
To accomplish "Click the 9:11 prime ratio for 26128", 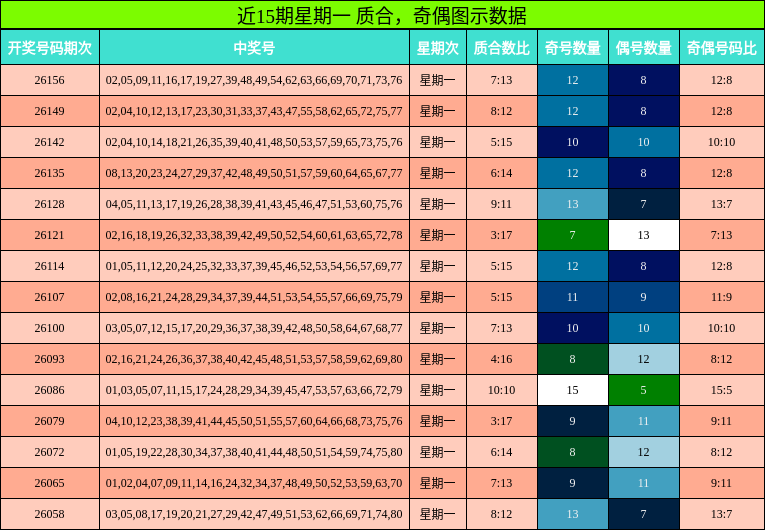I will 502,204.
